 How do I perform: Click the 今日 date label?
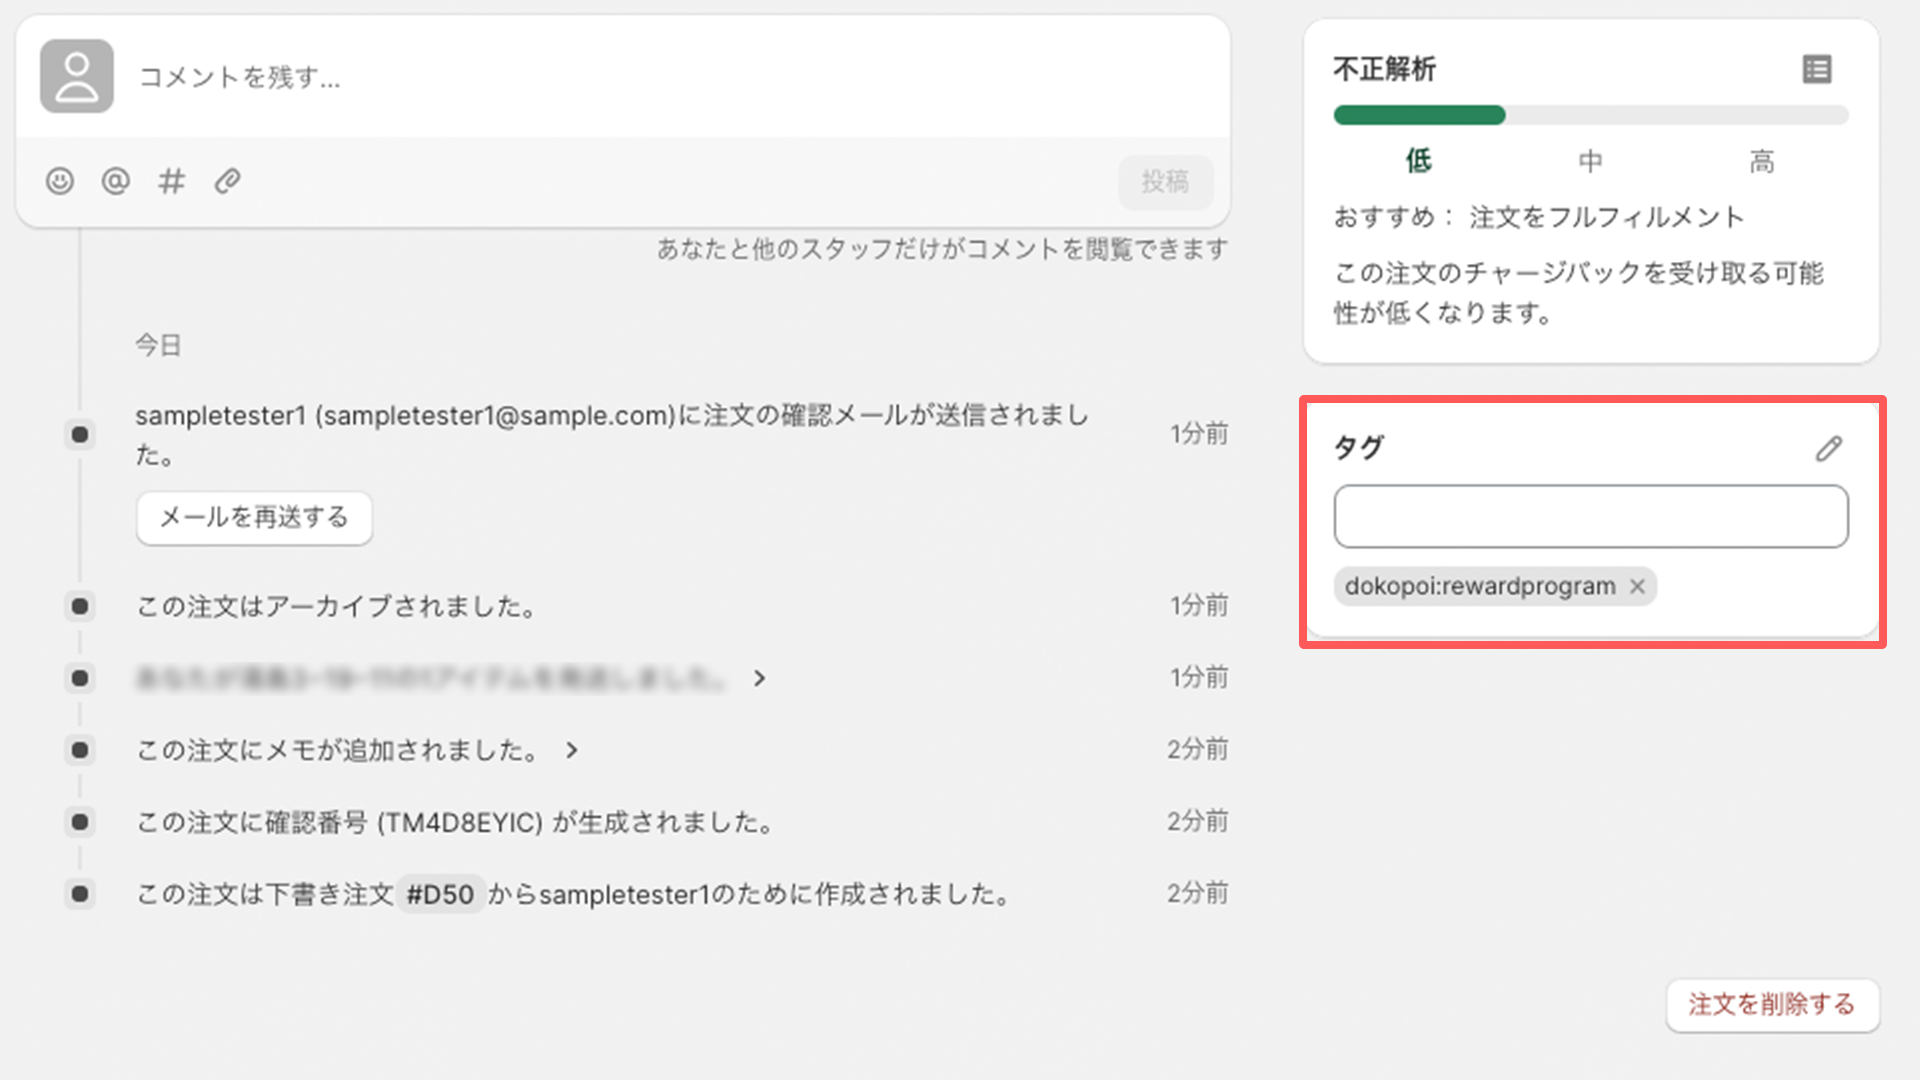(x=158, y=345)
